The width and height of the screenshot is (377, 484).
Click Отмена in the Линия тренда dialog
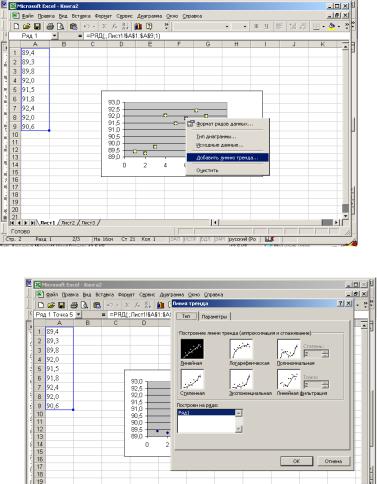pos(333,461)
